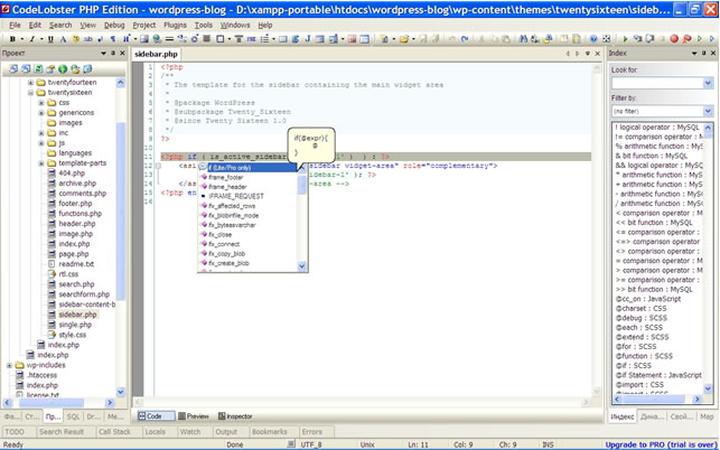
Task: Open the Debug menu
Action: tap(114, 25)
